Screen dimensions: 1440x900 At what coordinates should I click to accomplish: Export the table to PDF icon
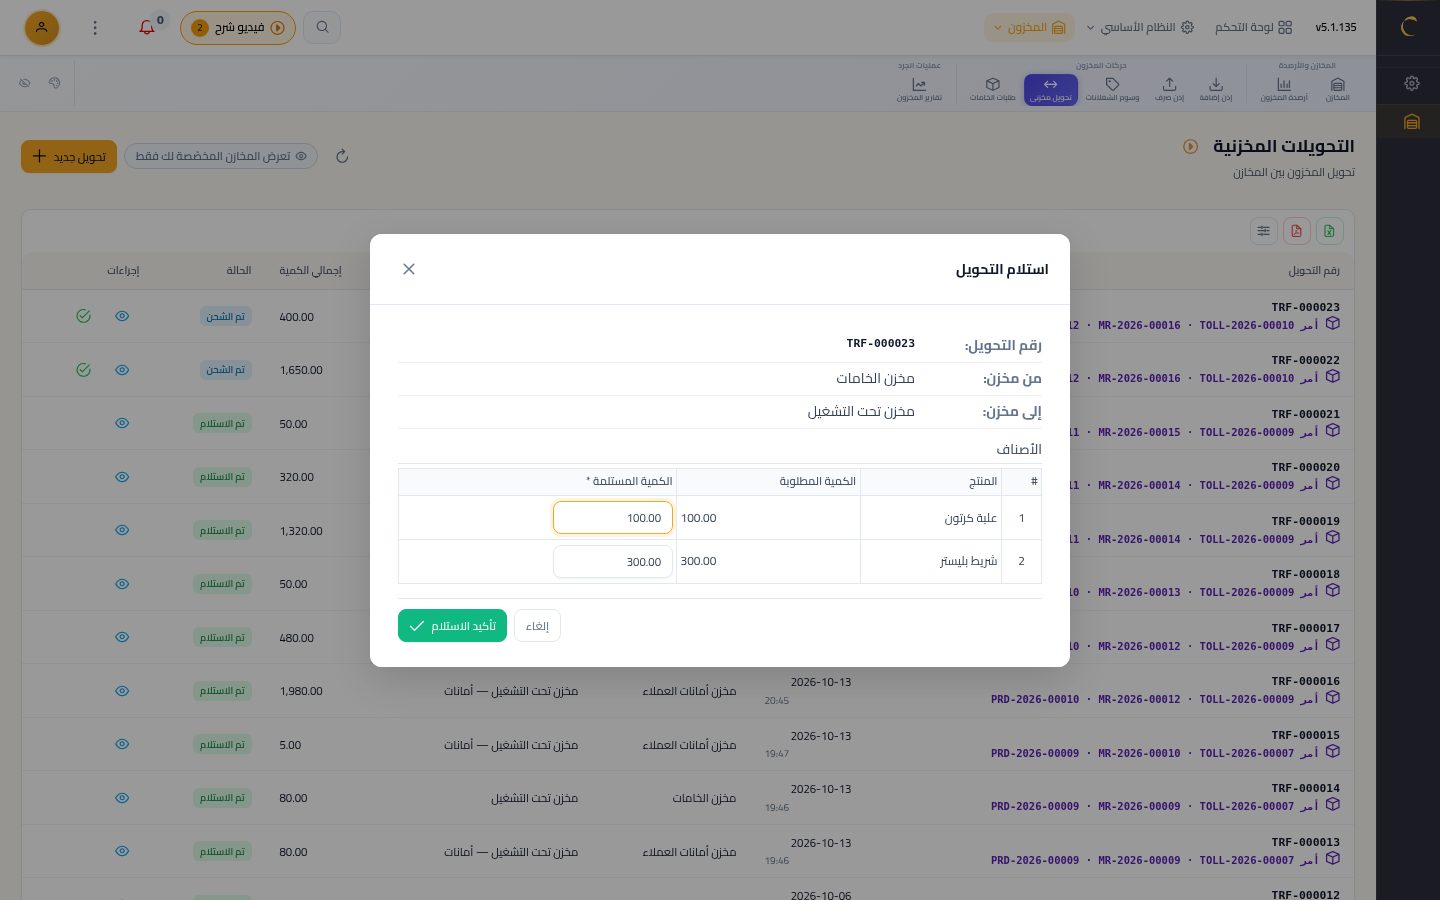pos(1296,231)
